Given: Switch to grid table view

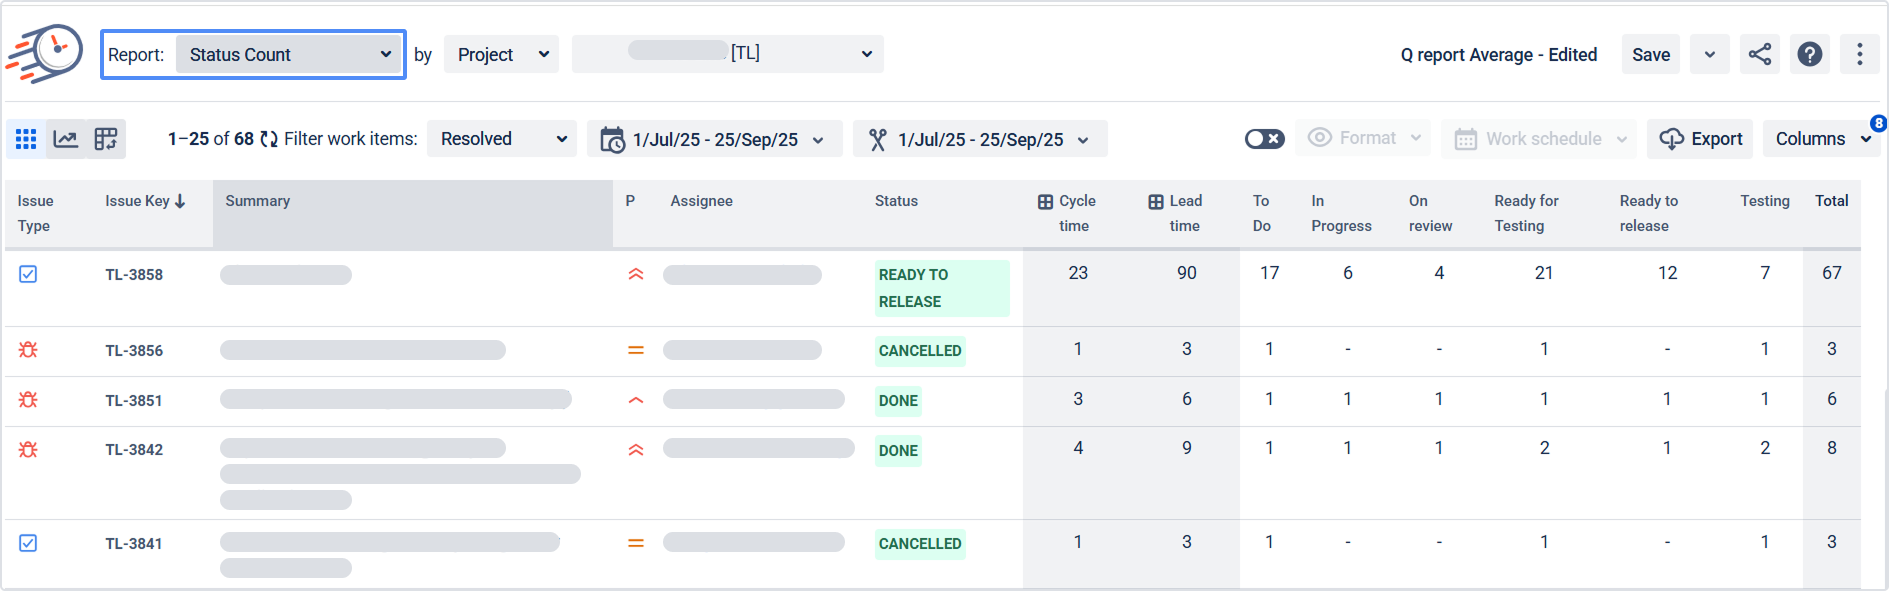Looking at the screenshot, I should point(26,139).
